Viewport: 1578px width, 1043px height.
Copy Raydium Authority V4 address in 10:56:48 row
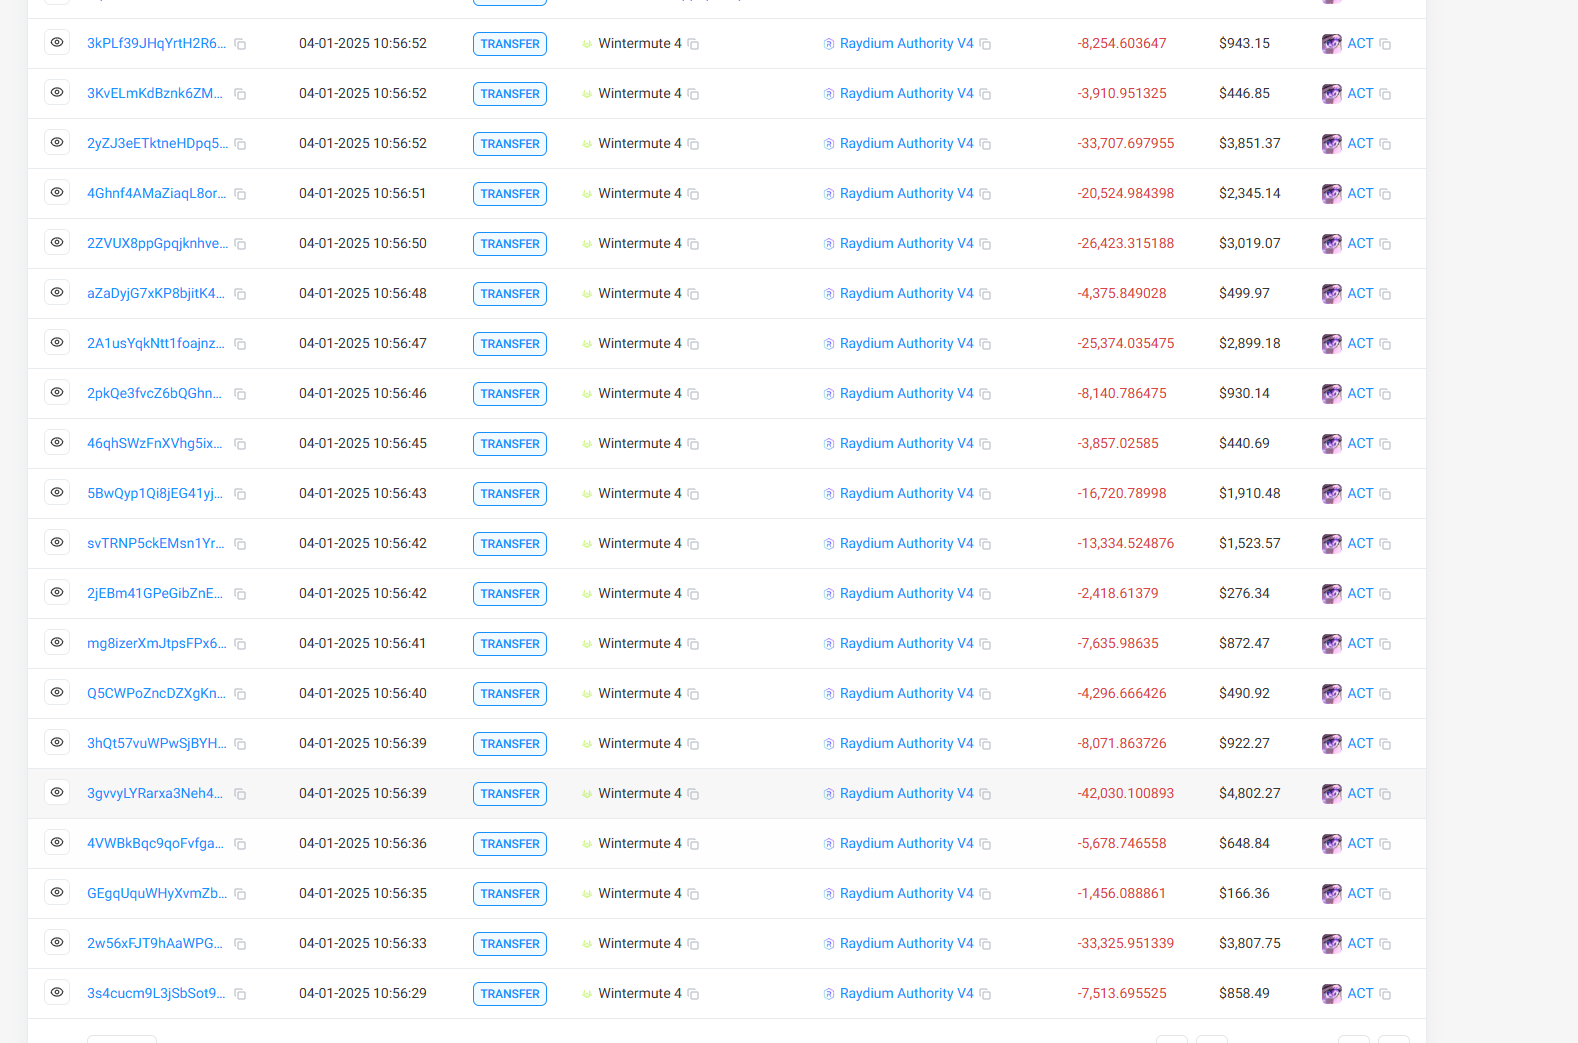[x=985, y=294]
